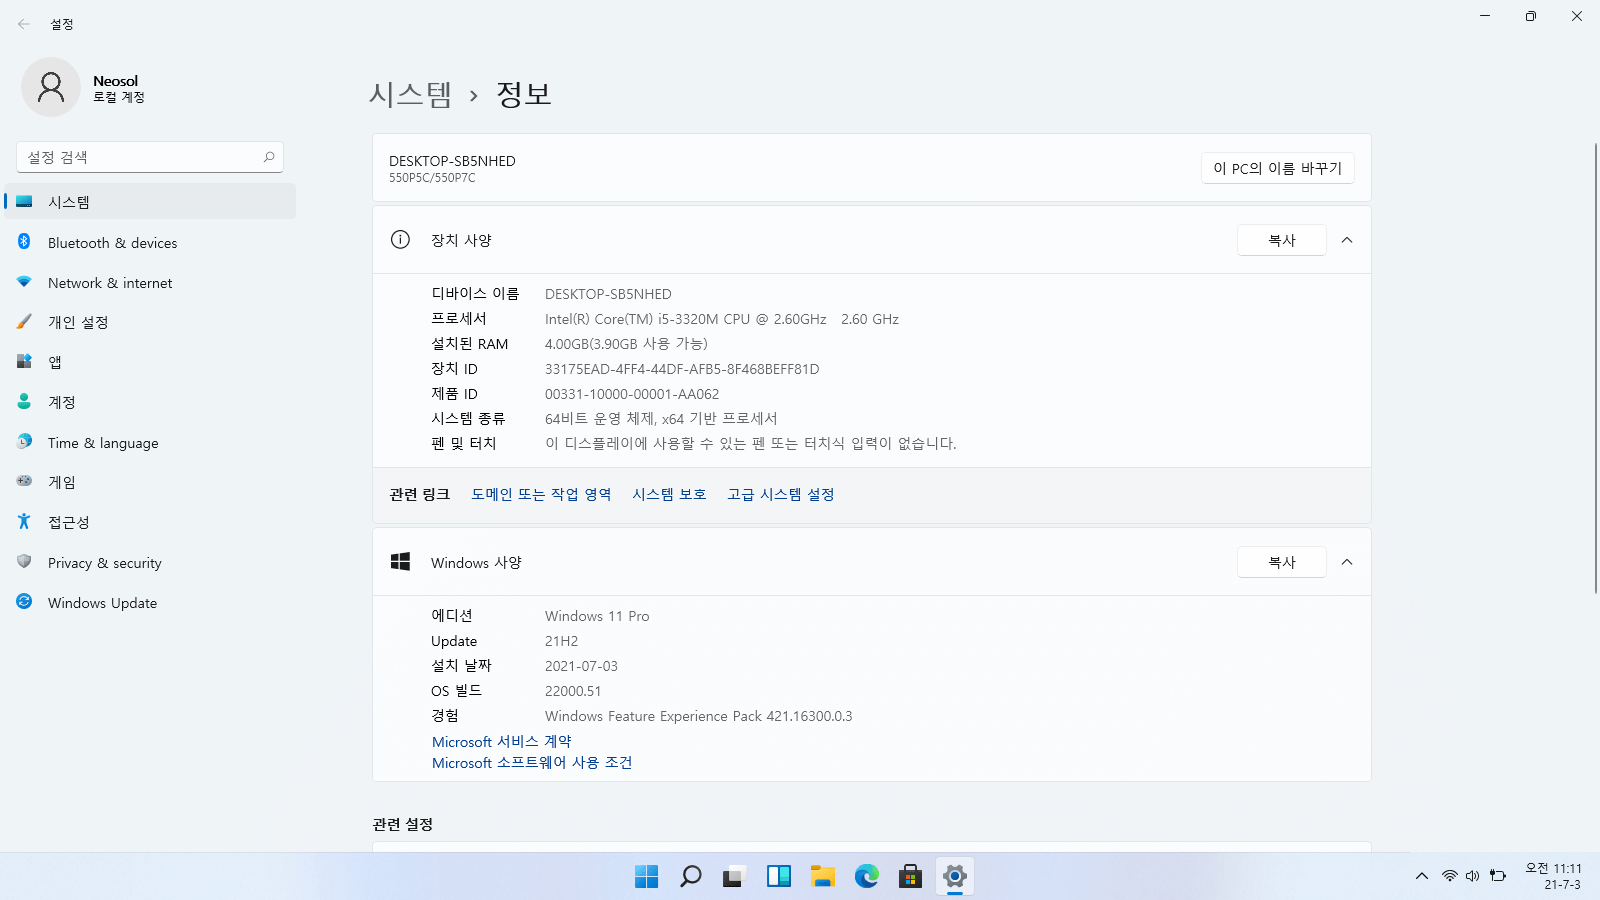Image resolution: width=1600 pixels, height=900 pixels.
Task: Launch Microsoft Edge from the taskbar
Action: click(867, 877)
